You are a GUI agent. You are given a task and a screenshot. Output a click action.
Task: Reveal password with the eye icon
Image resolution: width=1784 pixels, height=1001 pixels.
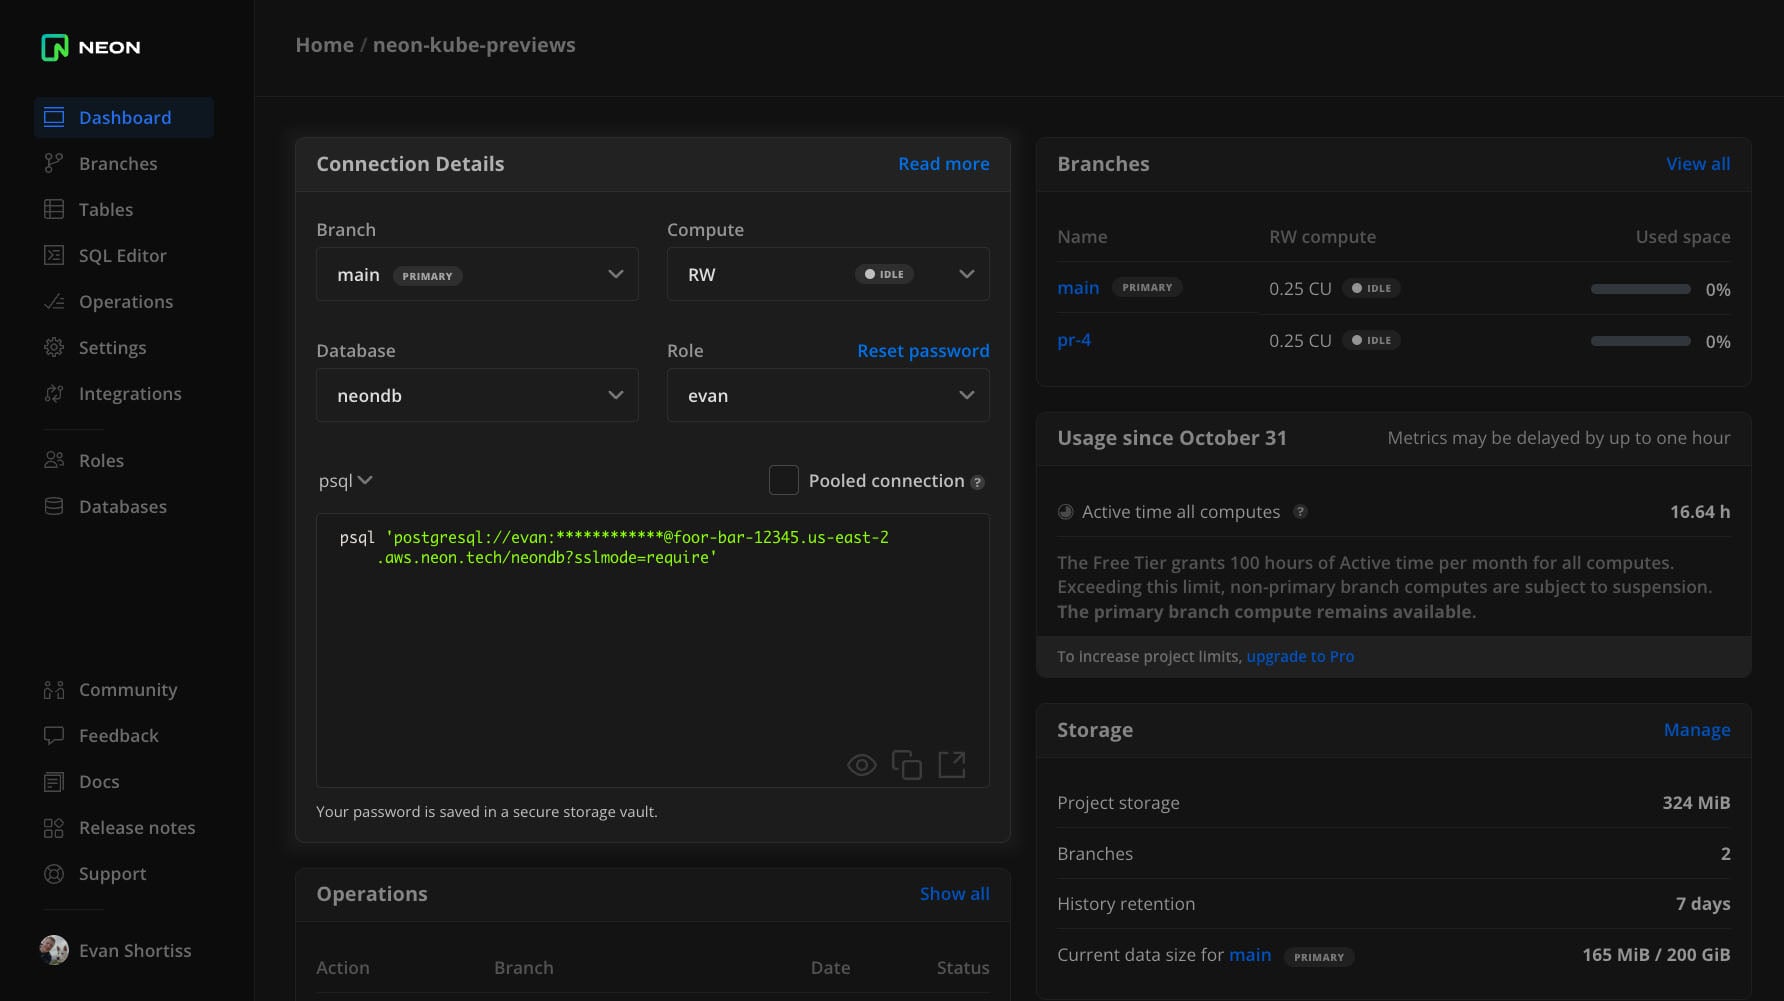(861, 765)
